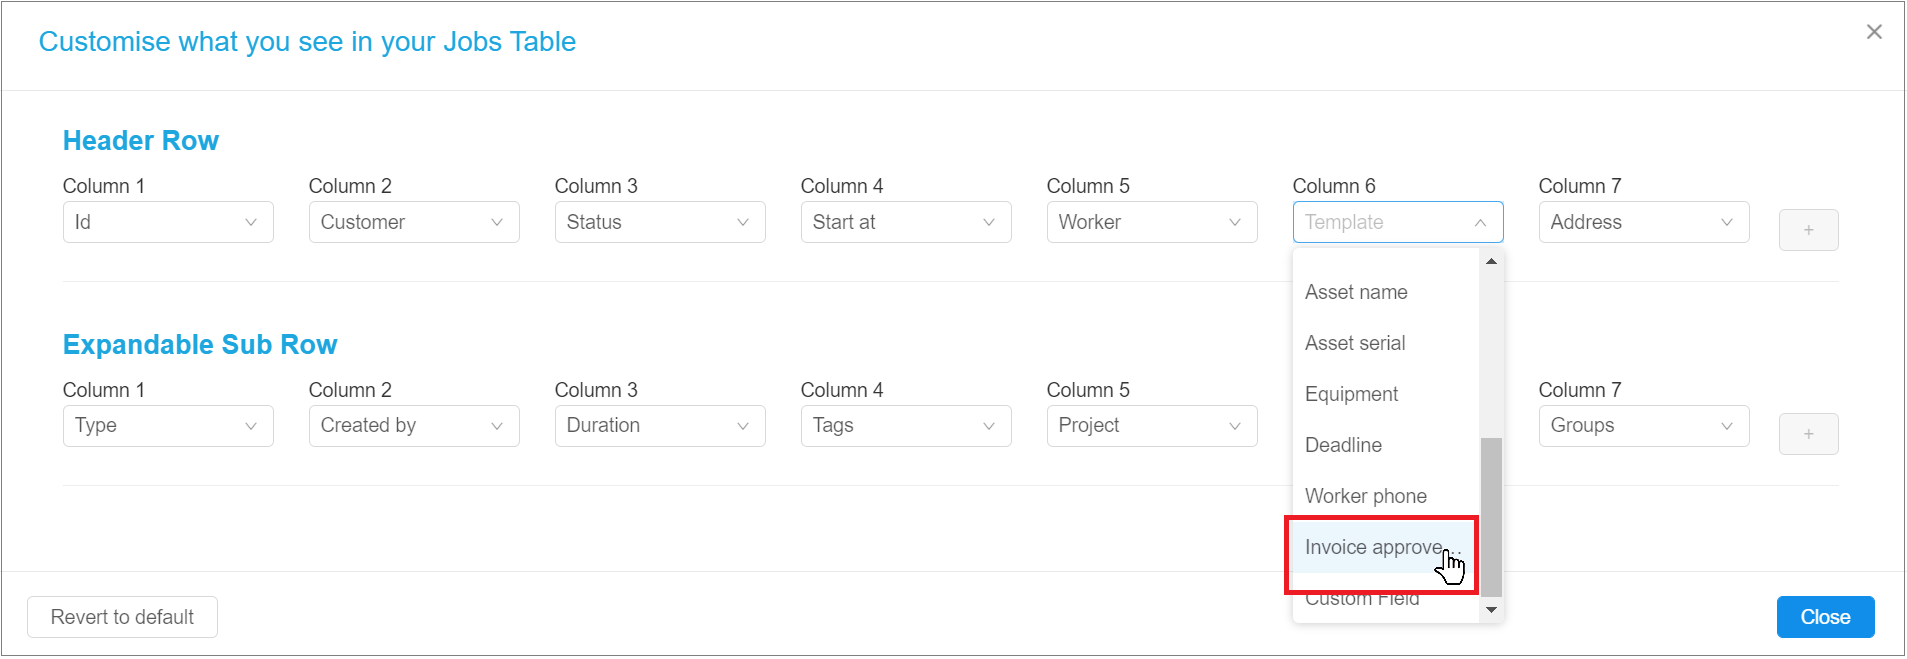Open the Type dropdown in the Sub Row

point(167,425)
